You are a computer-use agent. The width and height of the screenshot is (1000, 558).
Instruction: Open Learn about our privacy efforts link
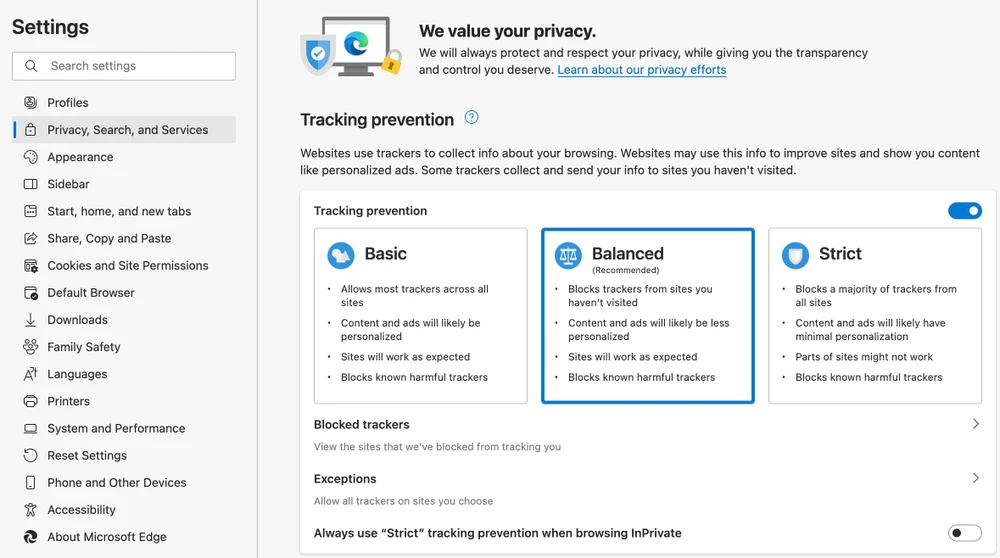641,70
